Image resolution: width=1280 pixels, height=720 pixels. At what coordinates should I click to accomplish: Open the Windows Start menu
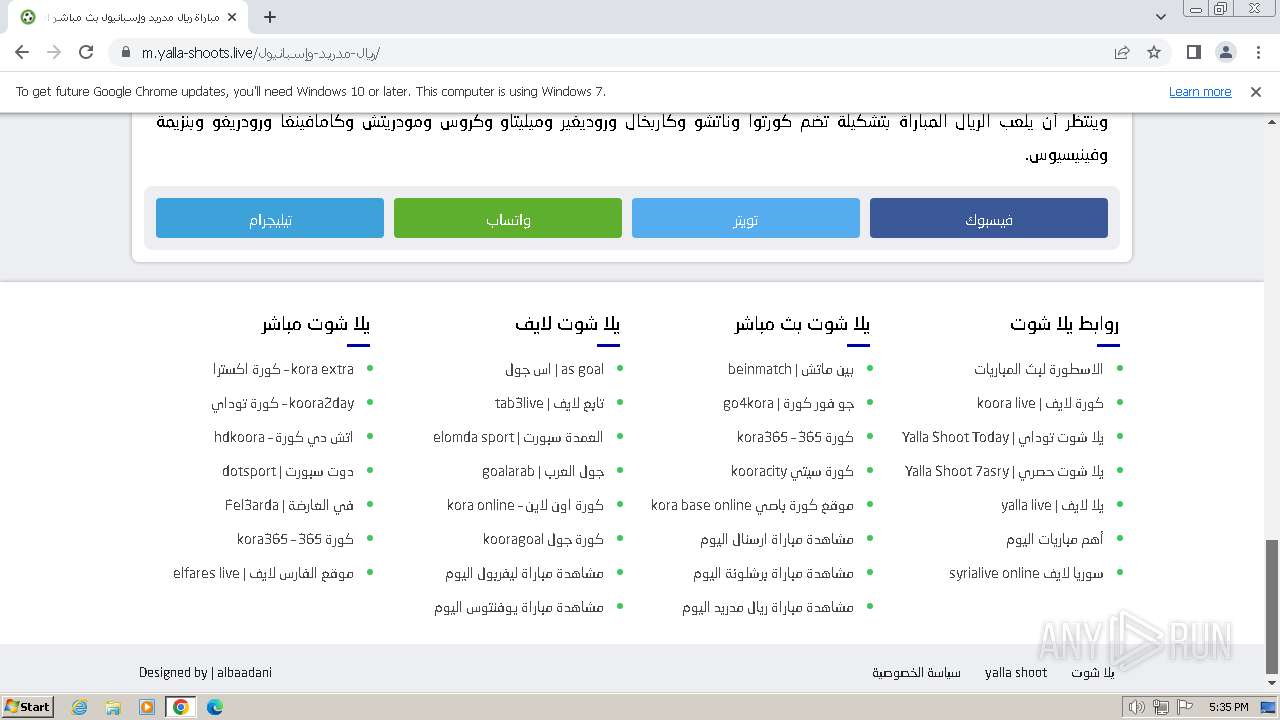pos(28,707)
